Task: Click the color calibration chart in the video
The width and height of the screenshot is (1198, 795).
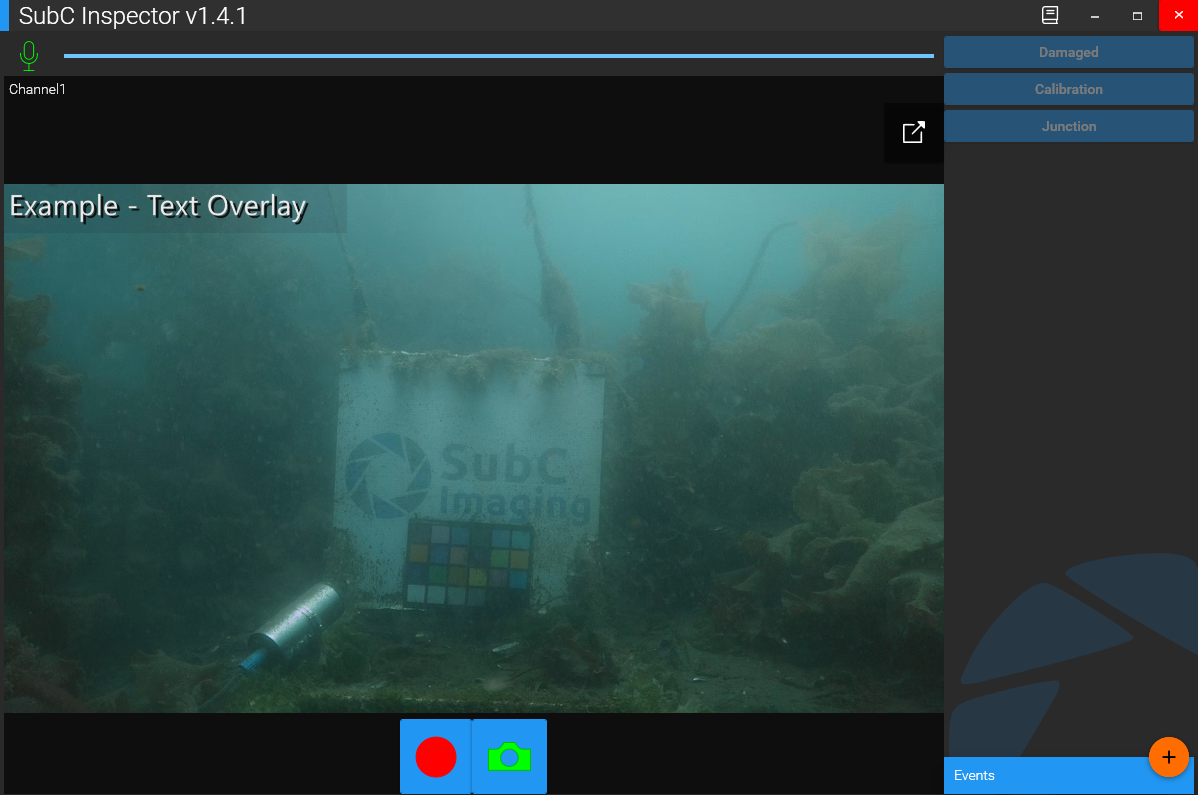Action: (x=468, y=563)
